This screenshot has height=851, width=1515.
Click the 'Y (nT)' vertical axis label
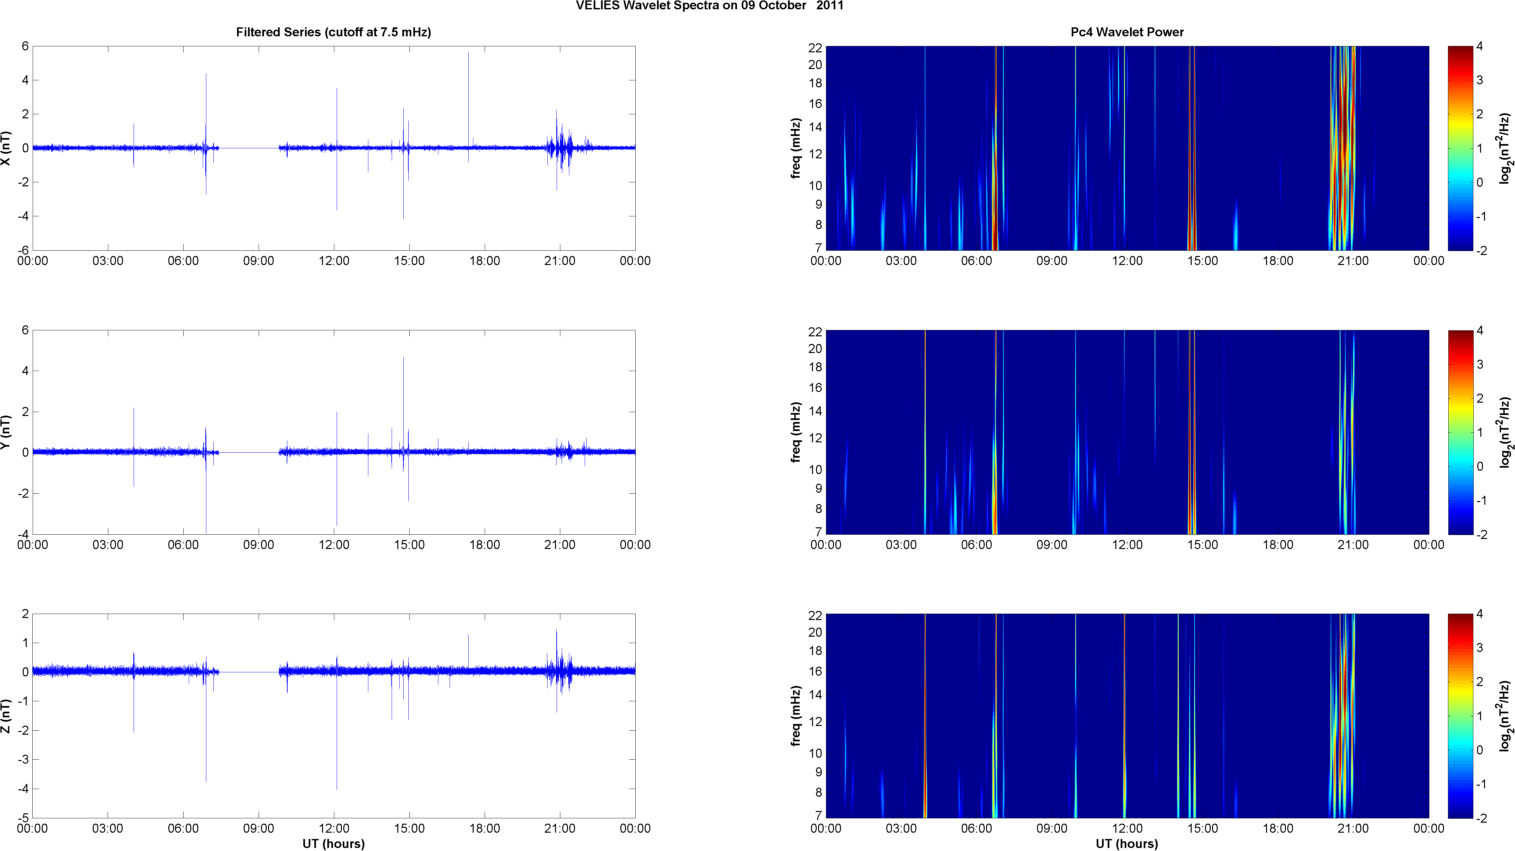point(7,432)
